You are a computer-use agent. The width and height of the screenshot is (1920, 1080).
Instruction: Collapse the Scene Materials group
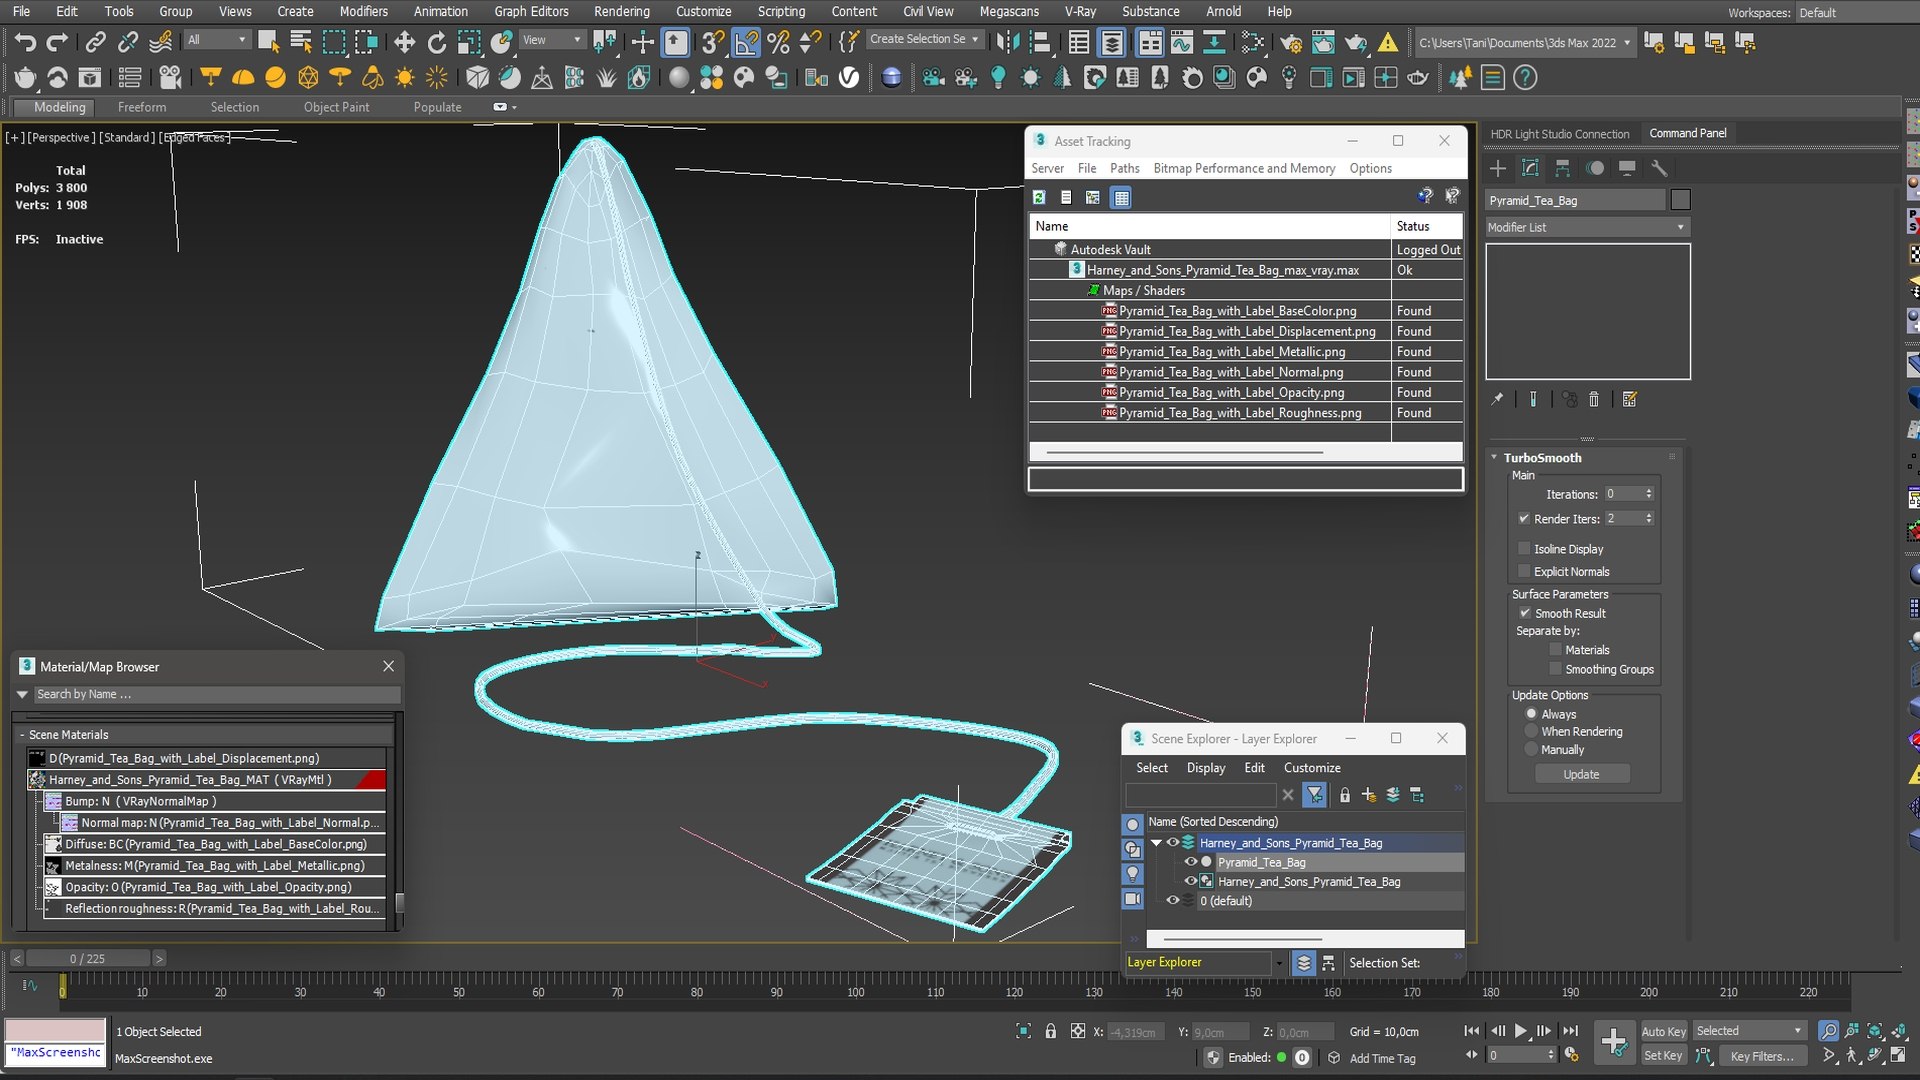(x=22, y=735)
